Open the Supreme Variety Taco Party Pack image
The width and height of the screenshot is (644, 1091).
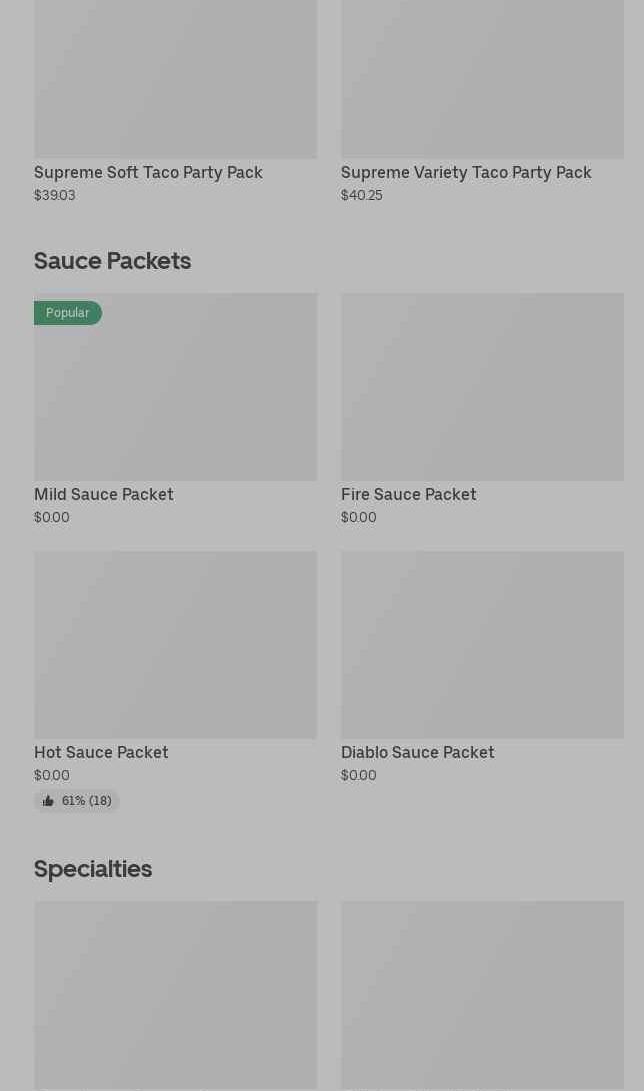pyautogui.click(x=482, y=80)
